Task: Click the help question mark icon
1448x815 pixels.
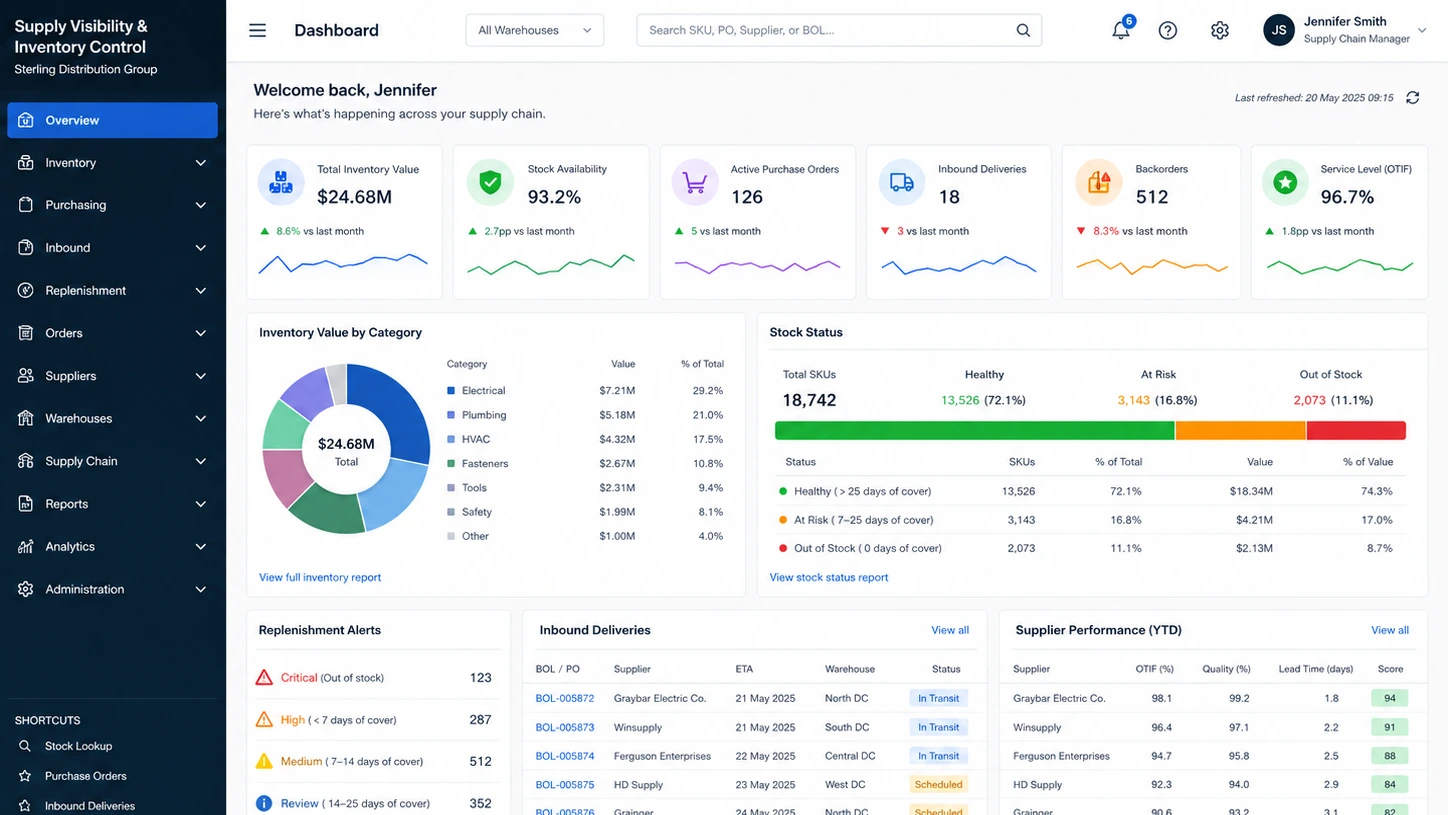Action: [1167, 30]
